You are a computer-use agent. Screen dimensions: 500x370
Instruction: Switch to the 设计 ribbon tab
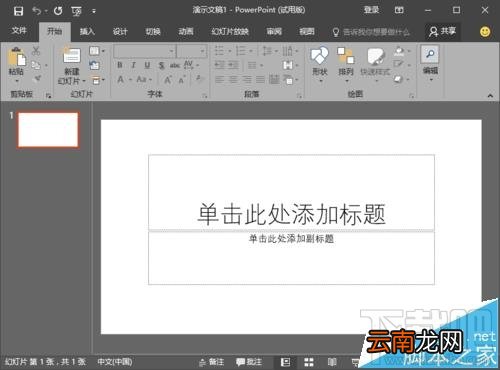pyautogui.click(x=120, y=31)
